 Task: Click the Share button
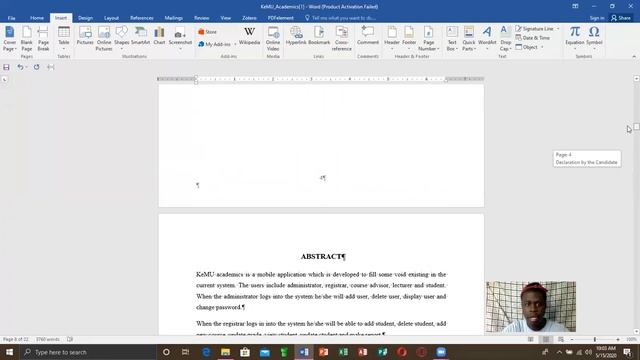pyautogui.click(x=621, y=18)
